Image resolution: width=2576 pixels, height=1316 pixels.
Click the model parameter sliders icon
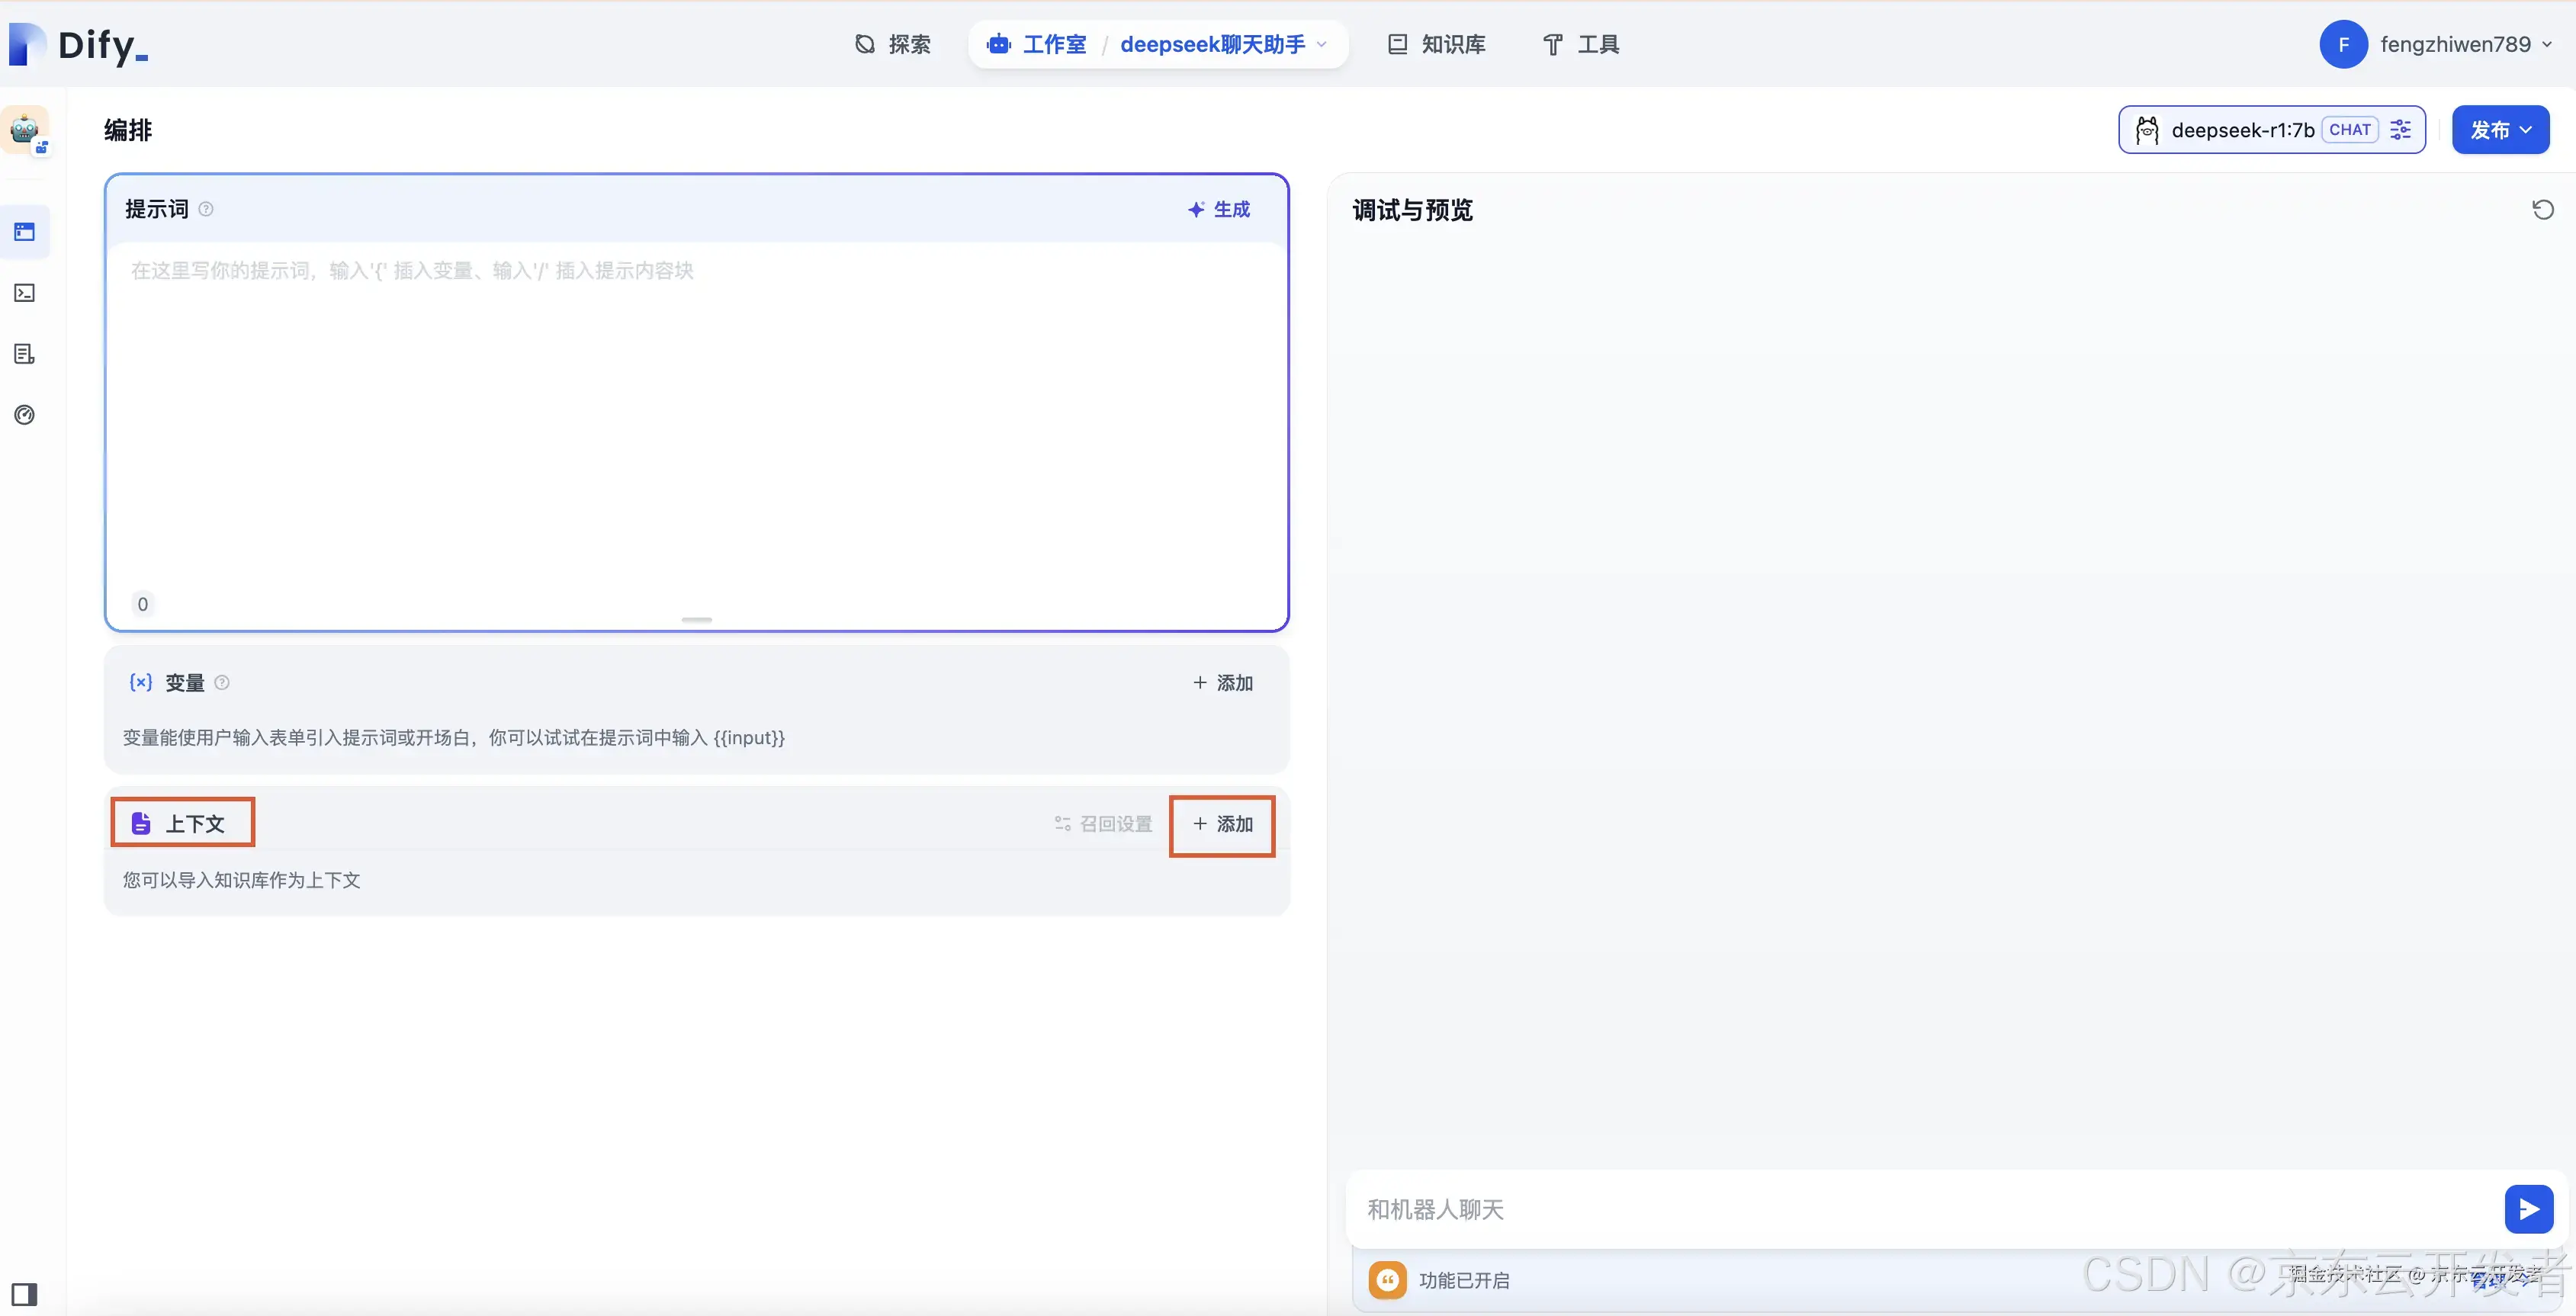(x=2400, y=130)
